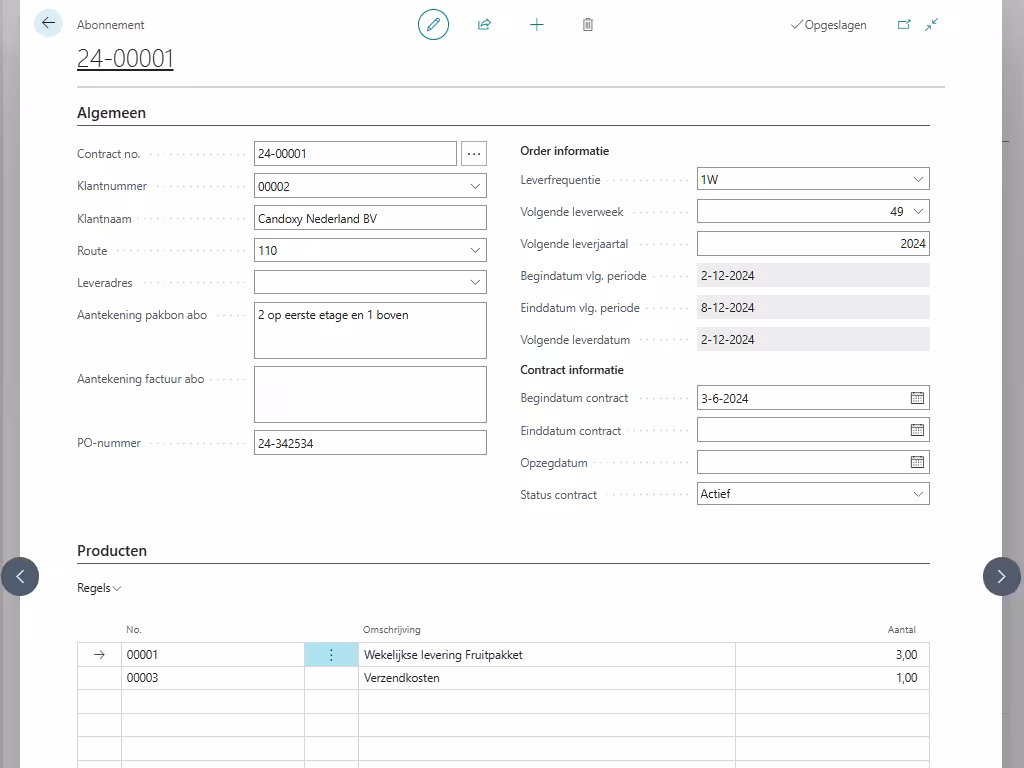Open page in new window icon
The width and height of the screenshot is (1024, 768).
904,24
